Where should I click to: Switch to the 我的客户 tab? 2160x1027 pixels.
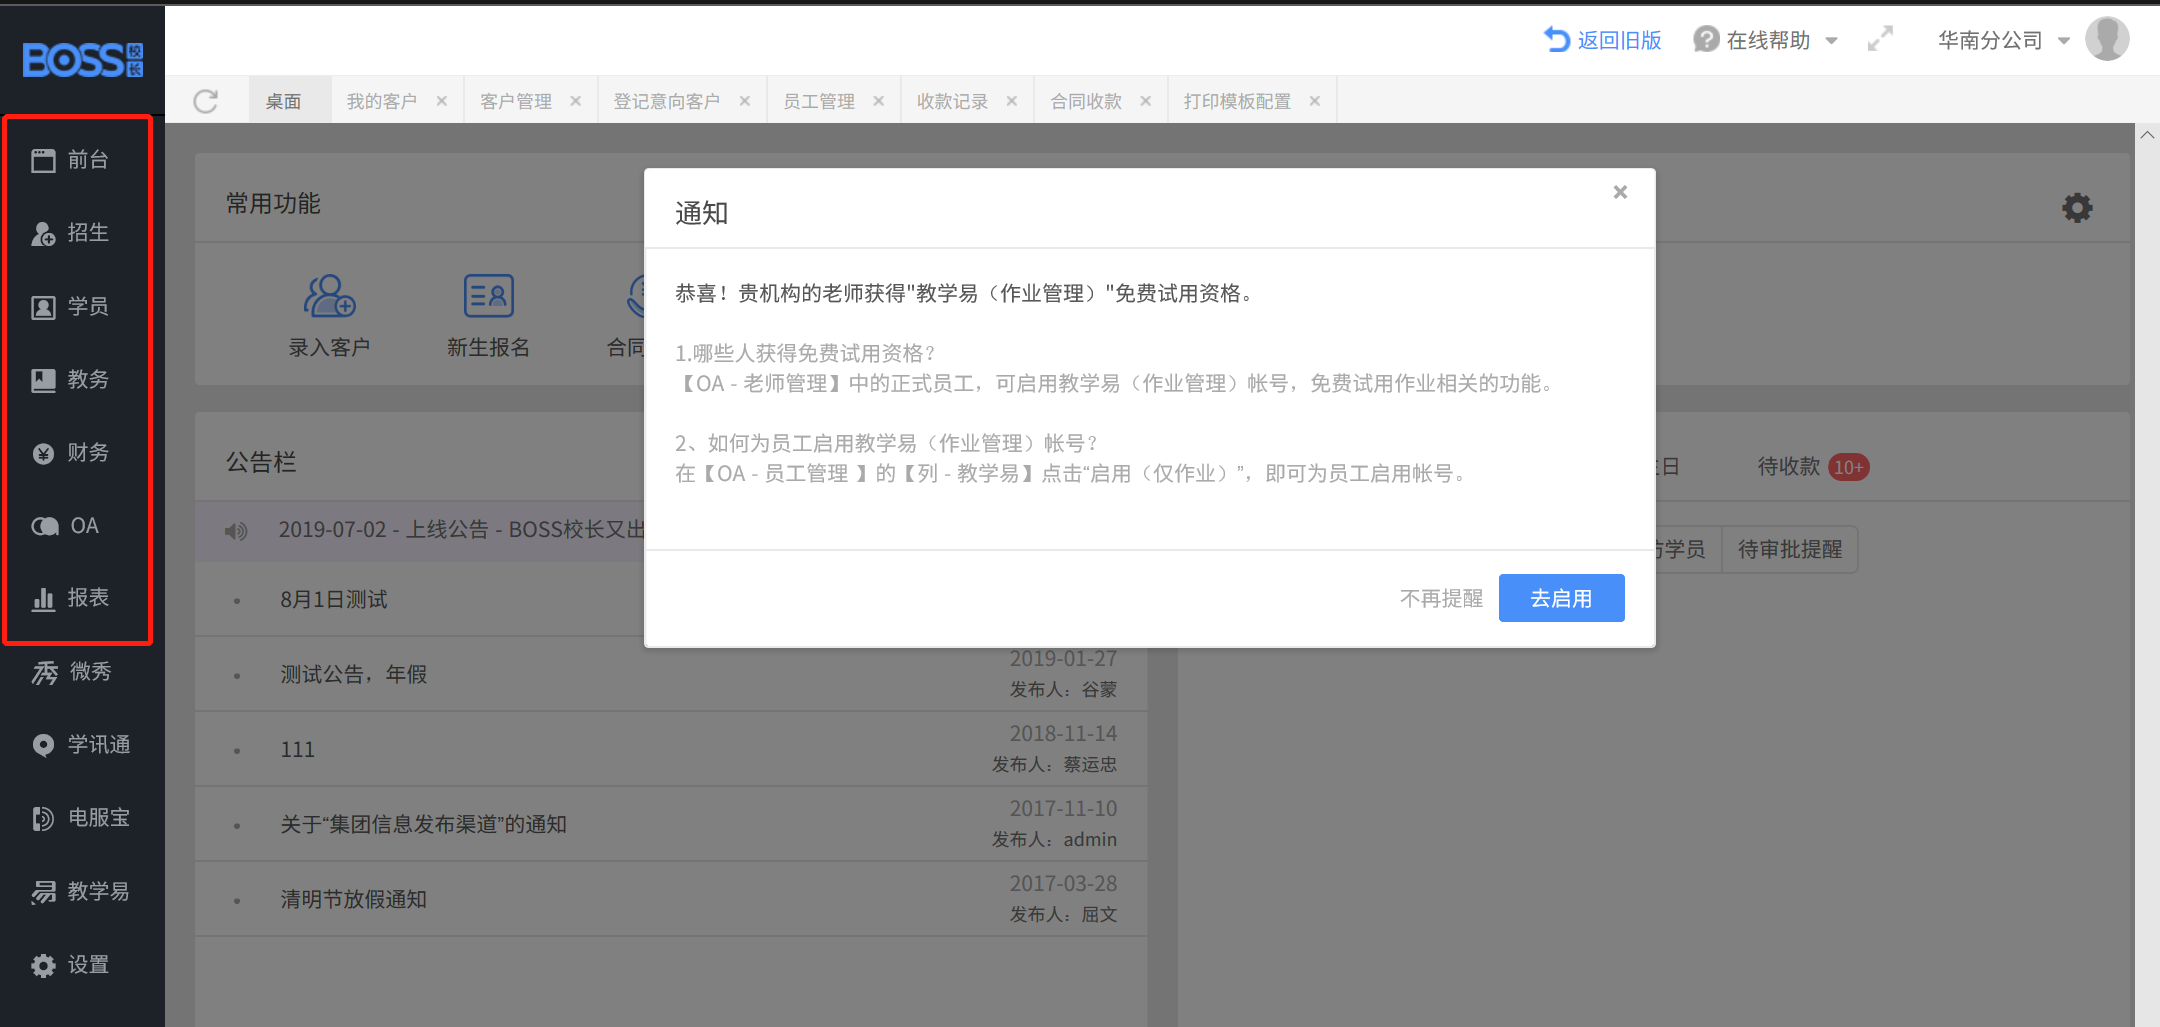click(382, 101)
